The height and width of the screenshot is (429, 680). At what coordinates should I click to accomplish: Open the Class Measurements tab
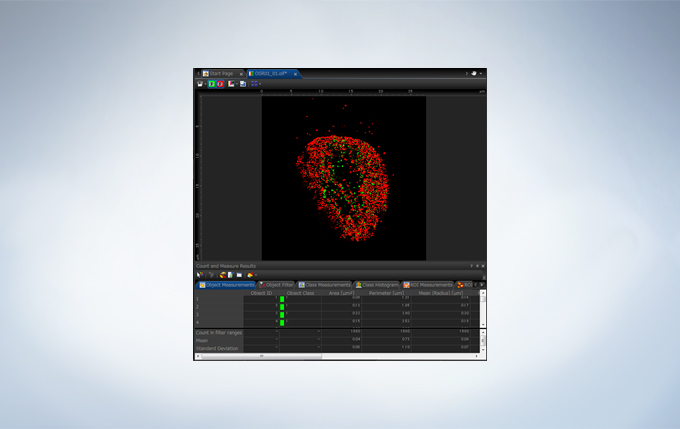326,285
